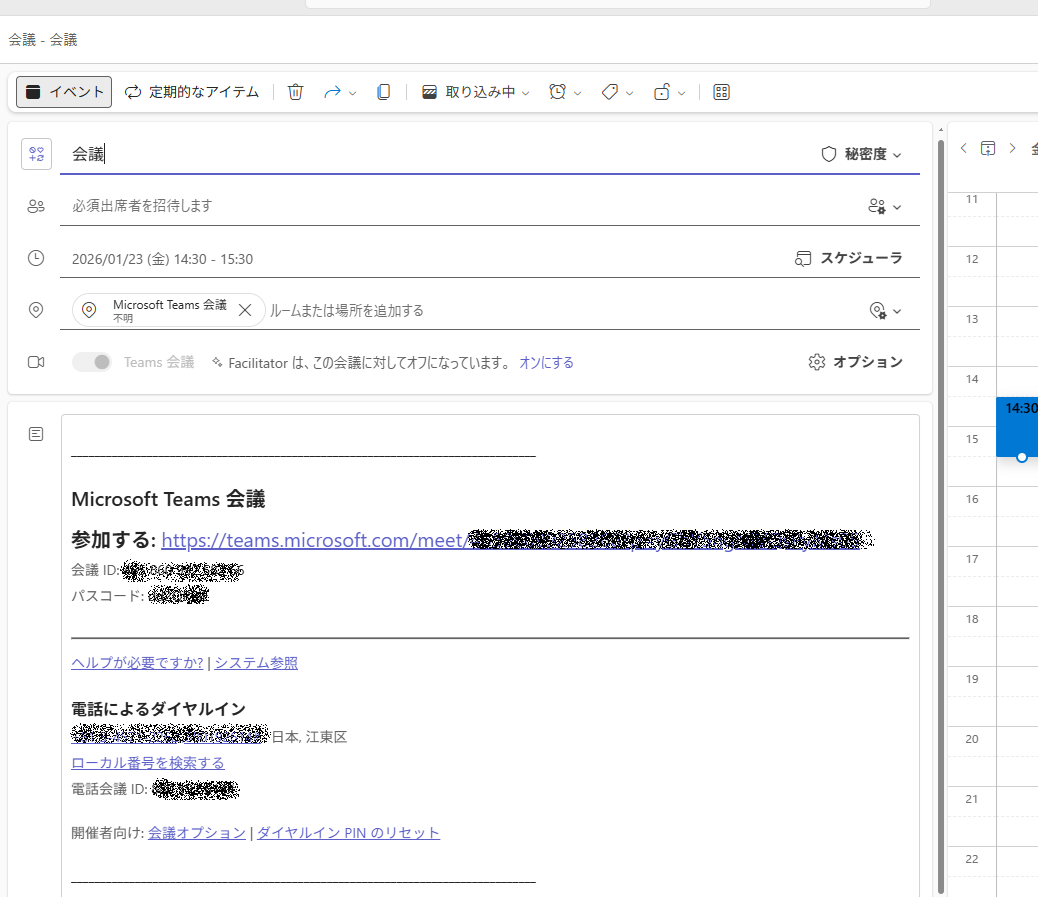The width and height of the screenshot is (1038, 897).
Task: Click the forward arrow icon
Action: (x=332, y=92)
